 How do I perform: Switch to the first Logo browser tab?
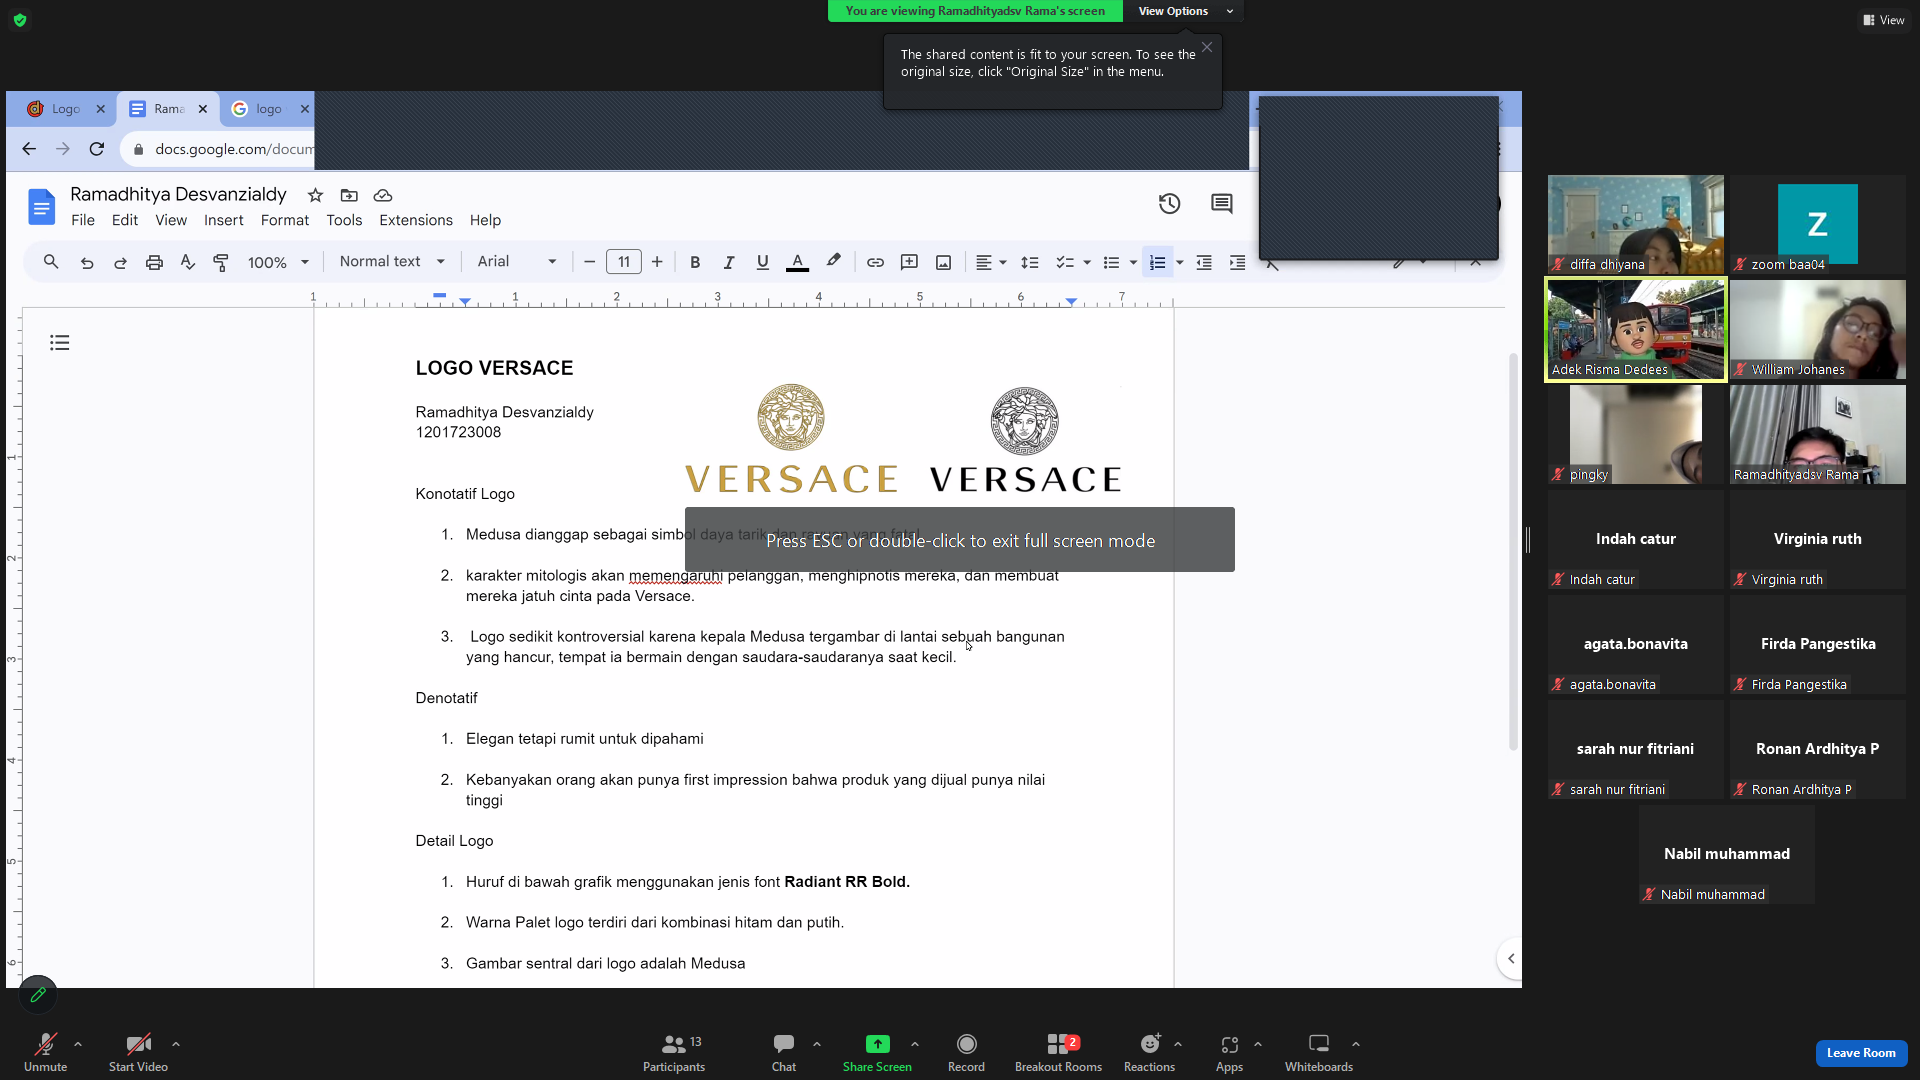pyautogui.click(x=65, y=109)
